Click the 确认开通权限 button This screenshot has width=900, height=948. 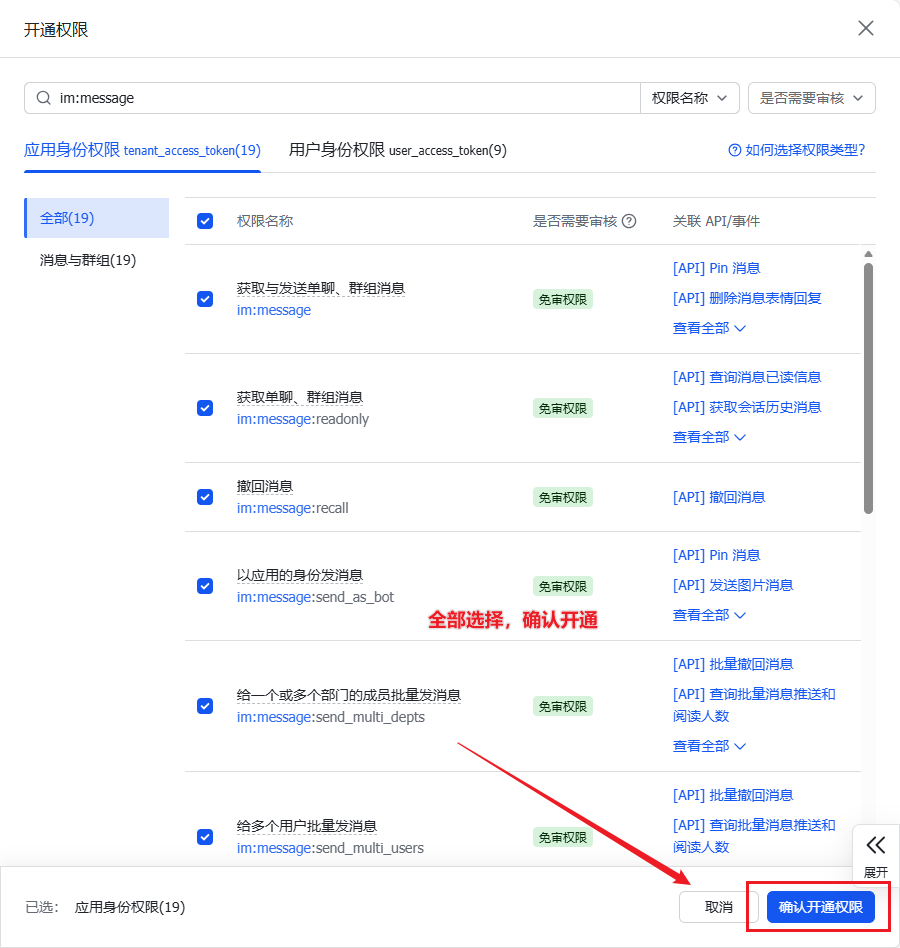coord(820,907)
